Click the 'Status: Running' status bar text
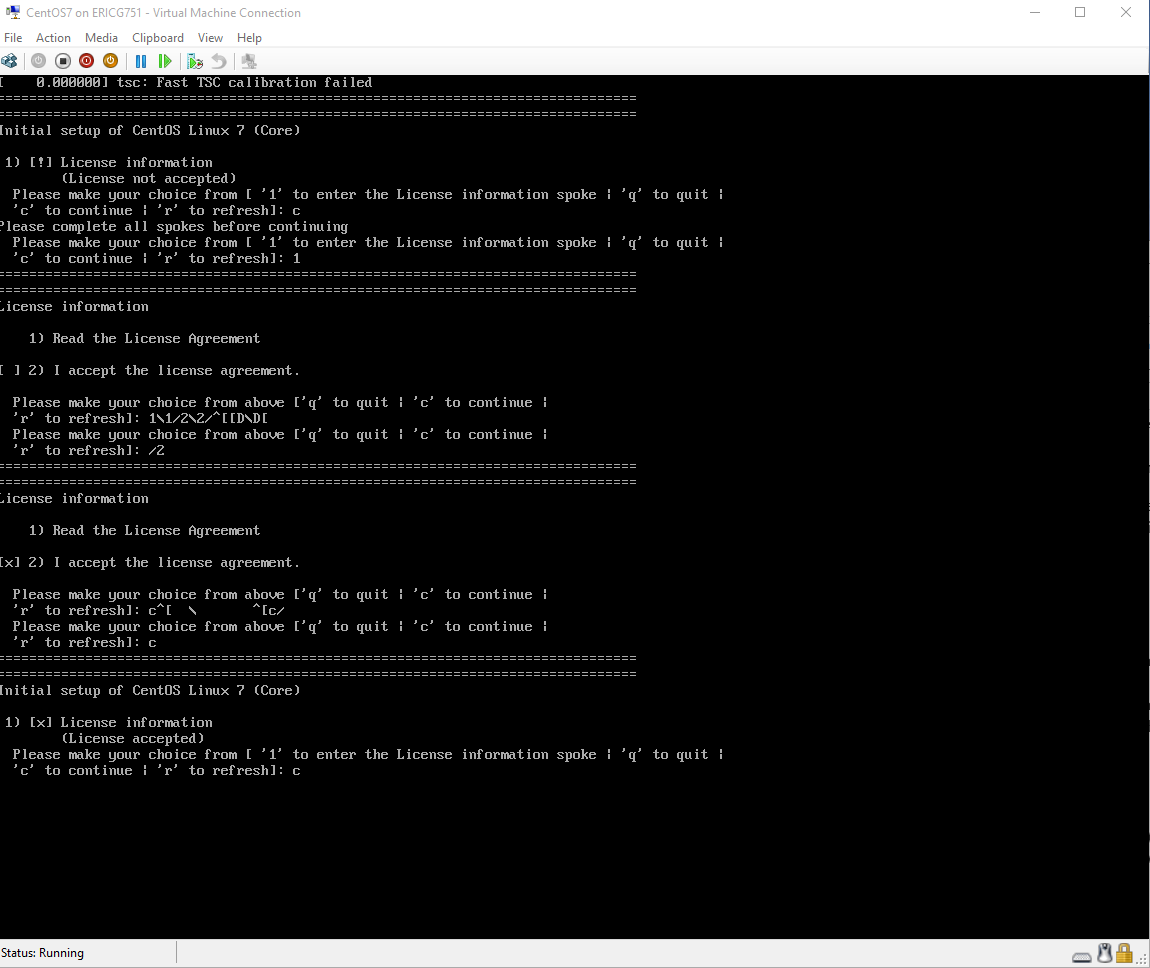The image size is (1150, 968). (43, 953)
